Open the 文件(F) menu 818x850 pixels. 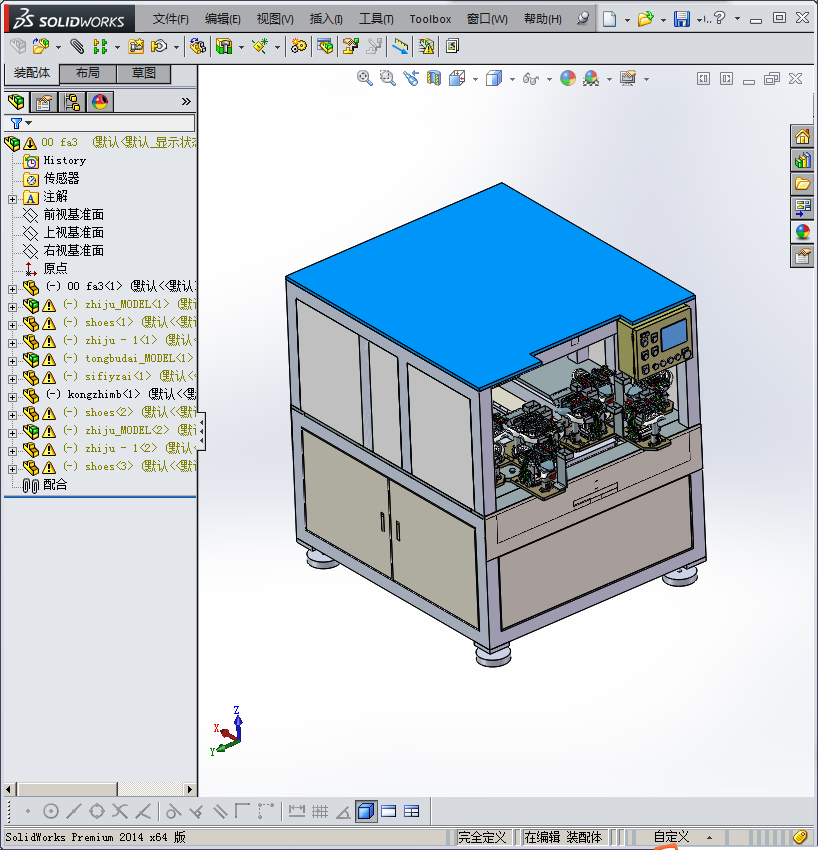(170, 19)
